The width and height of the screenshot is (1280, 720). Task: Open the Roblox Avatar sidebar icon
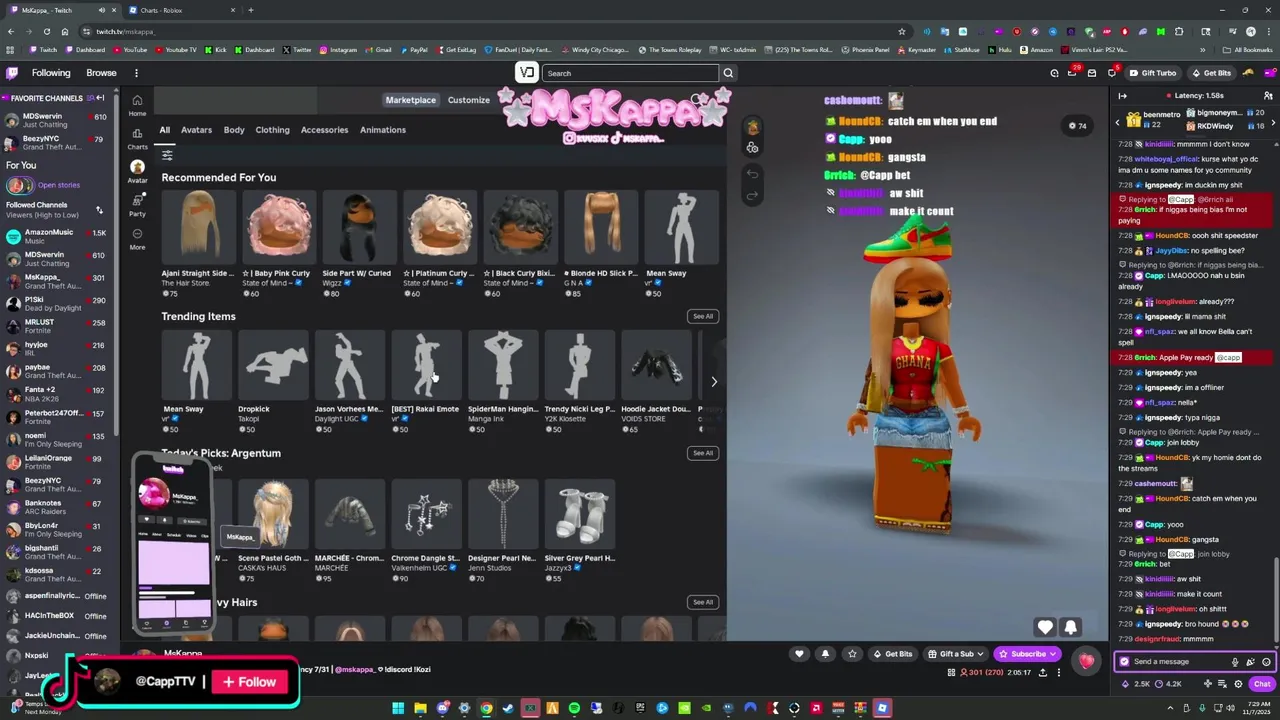137,172
